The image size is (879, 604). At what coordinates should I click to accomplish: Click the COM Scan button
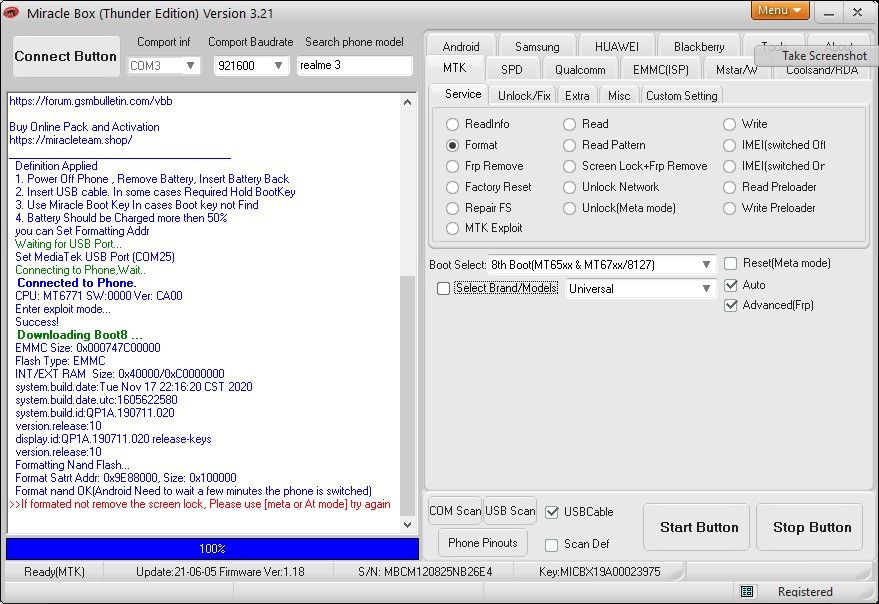tap(455, 511)
